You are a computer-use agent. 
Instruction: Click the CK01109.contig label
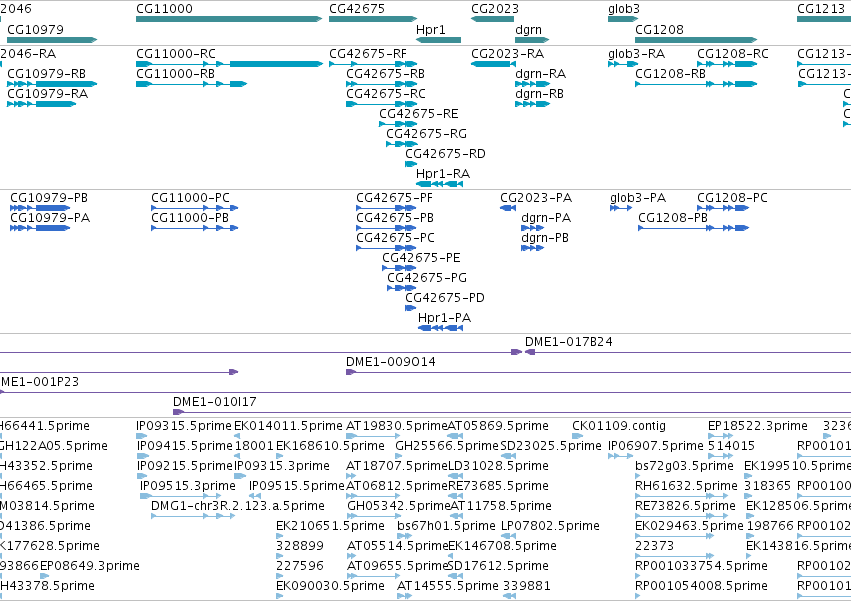pyautogui.click(x=619, y=426)
